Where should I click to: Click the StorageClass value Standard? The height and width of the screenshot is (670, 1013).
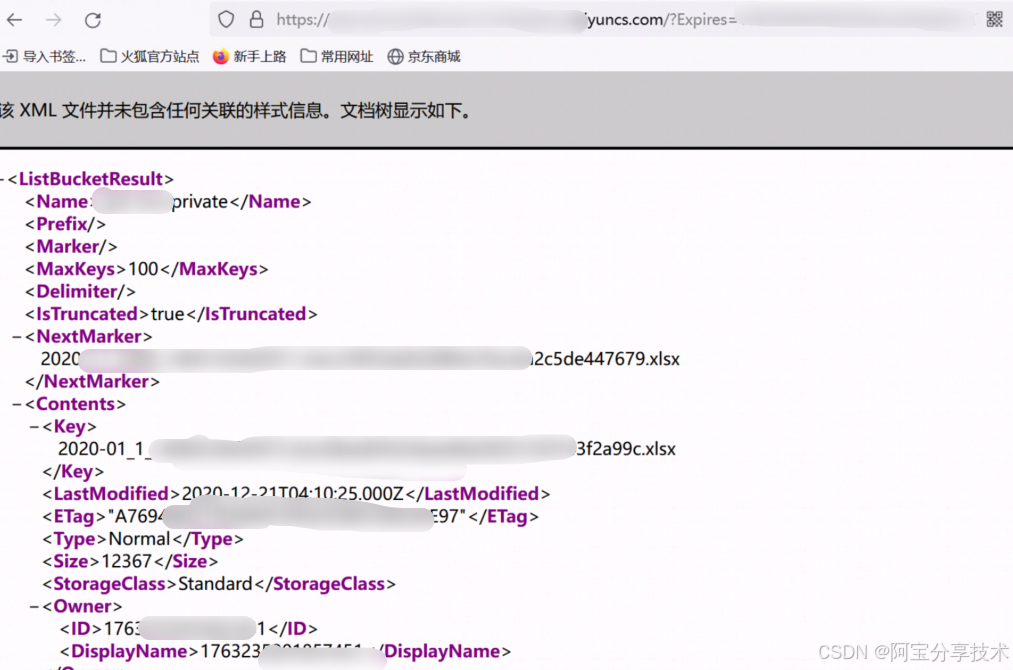[215, 584]
